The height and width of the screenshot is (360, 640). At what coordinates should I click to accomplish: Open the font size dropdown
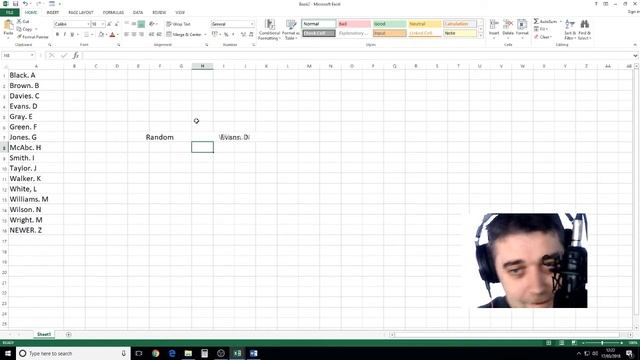(x=102, y=24)
